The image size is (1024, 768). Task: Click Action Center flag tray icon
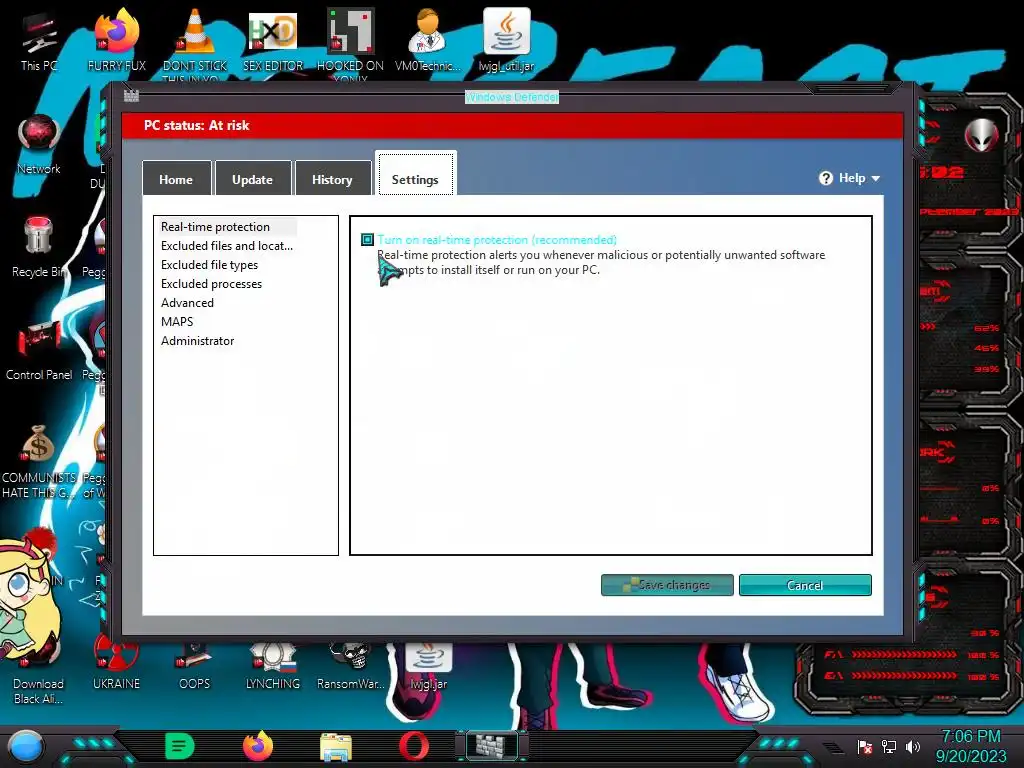(x=865, y=747)
